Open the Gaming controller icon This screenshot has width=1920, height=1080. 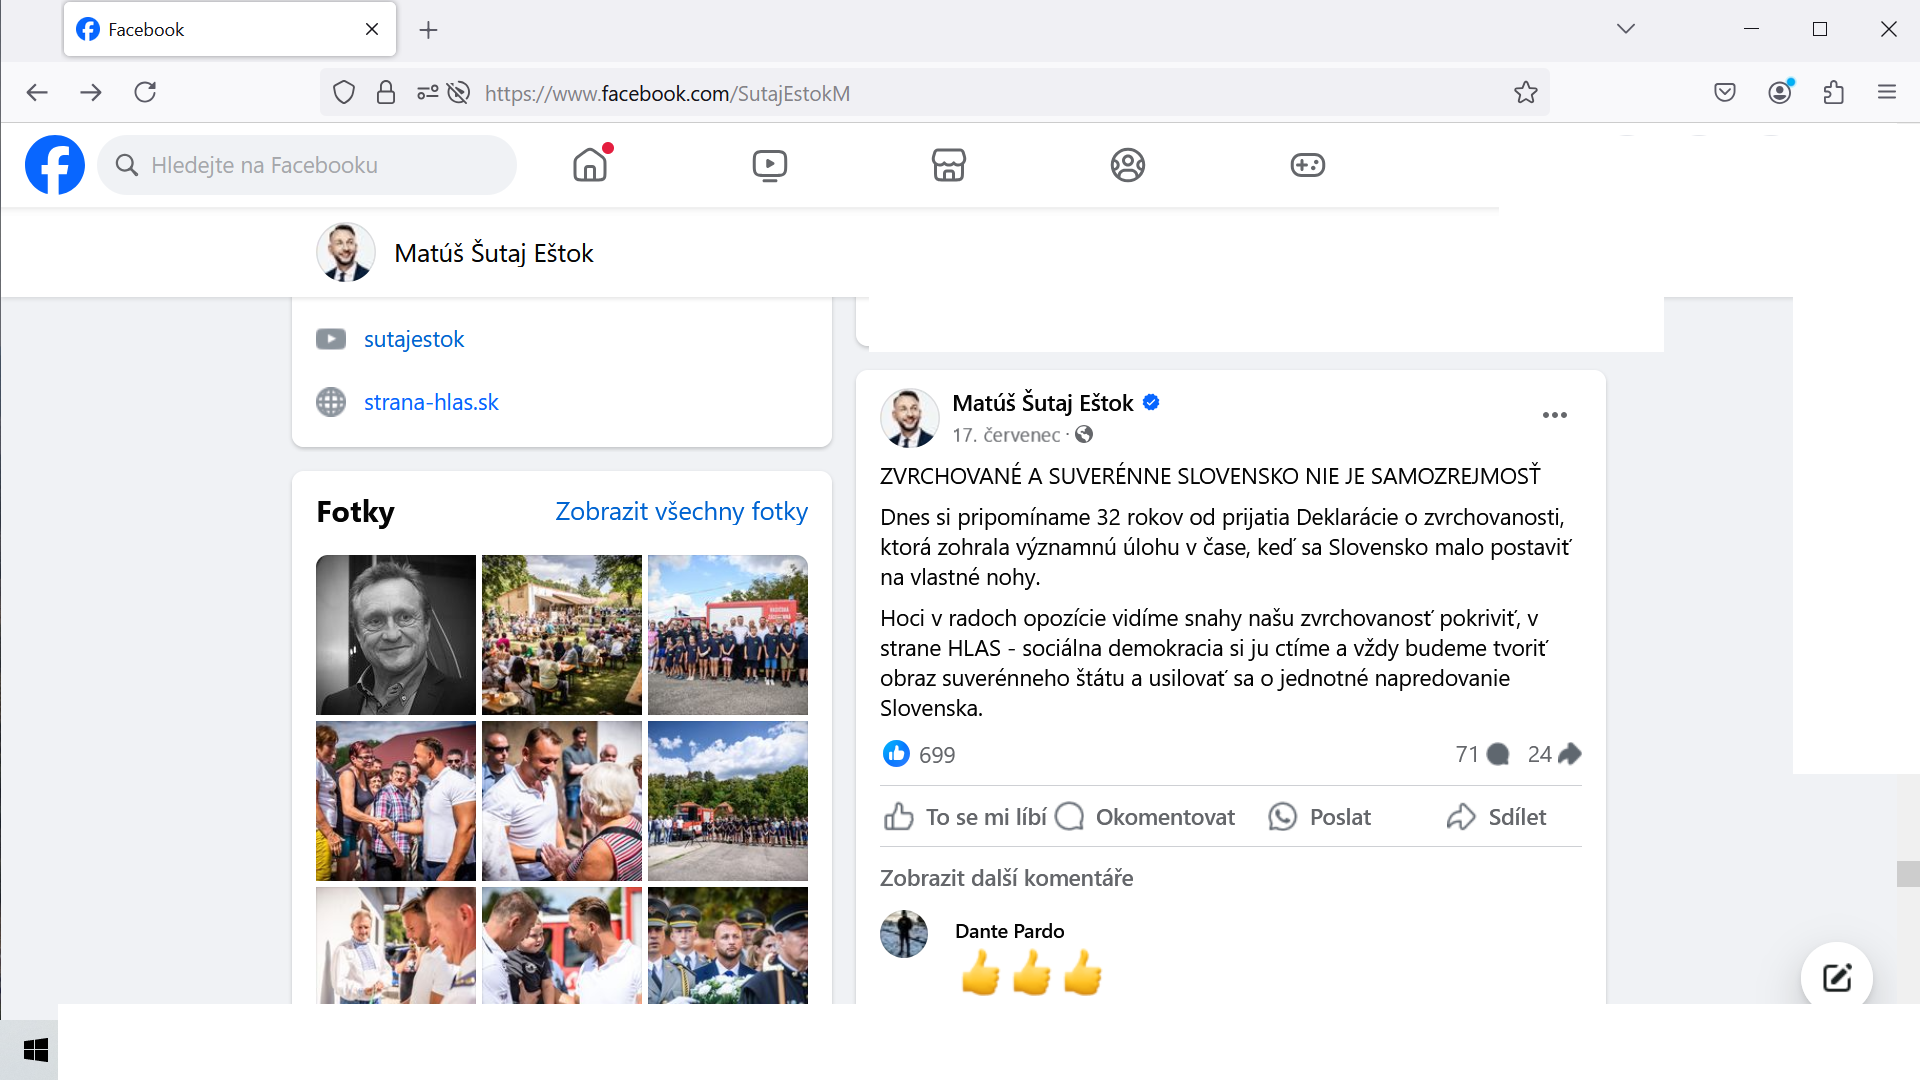pos(1307,165)
